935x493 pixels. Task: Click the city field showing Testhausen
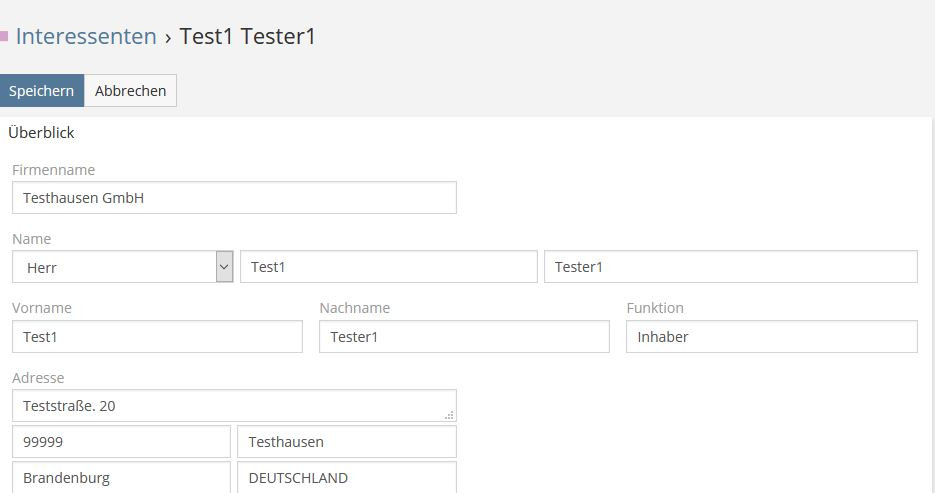tap(346, 442)
